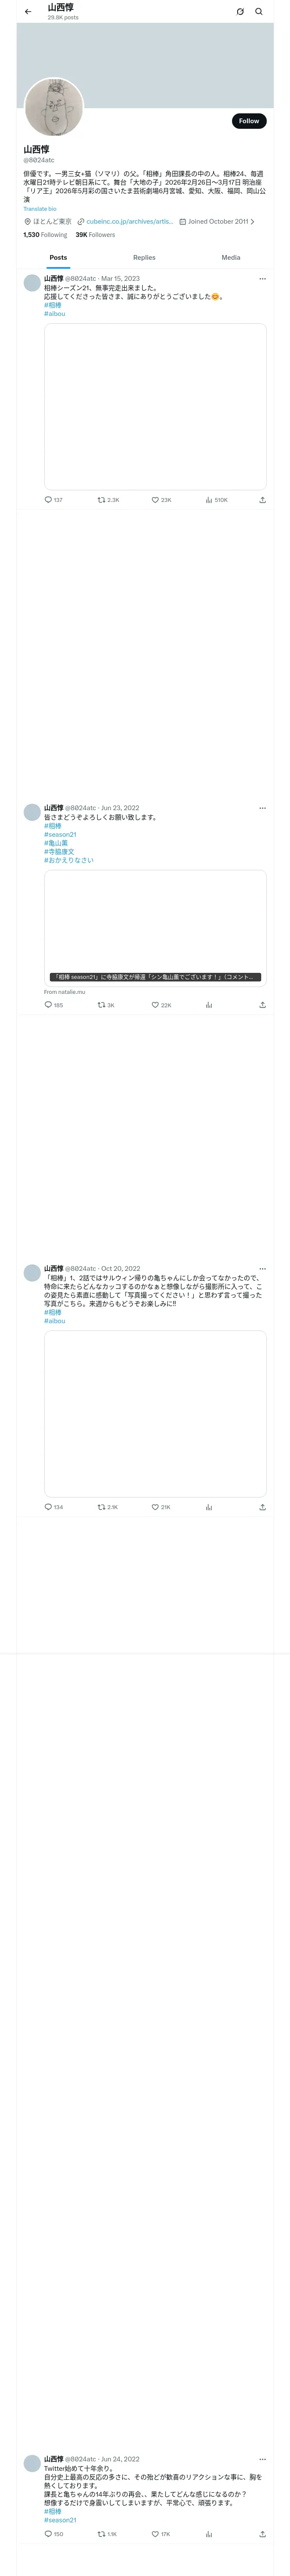
Task: Switch to the Media tab
Action: pos(231,258)
